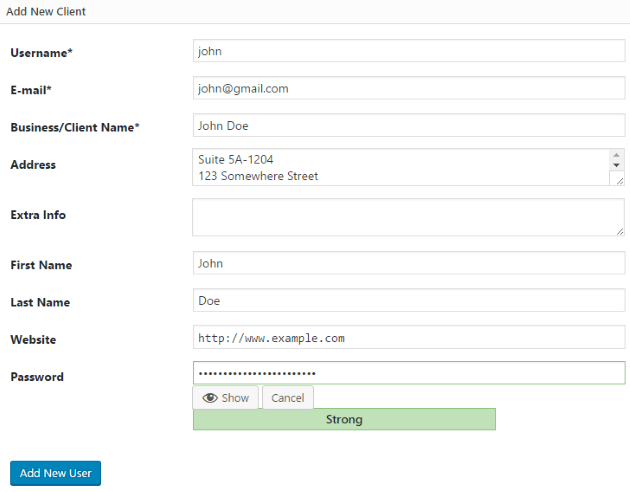630x492 pixels.
Task: Click the First Name label
Action: 41,265
